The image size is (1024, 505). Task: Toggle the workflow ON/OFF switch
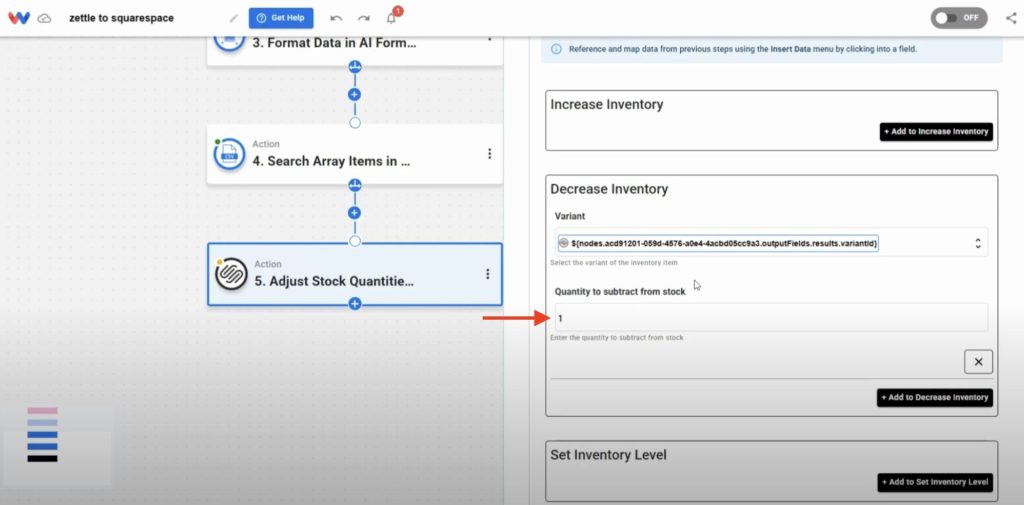click(x=959, y=18)
